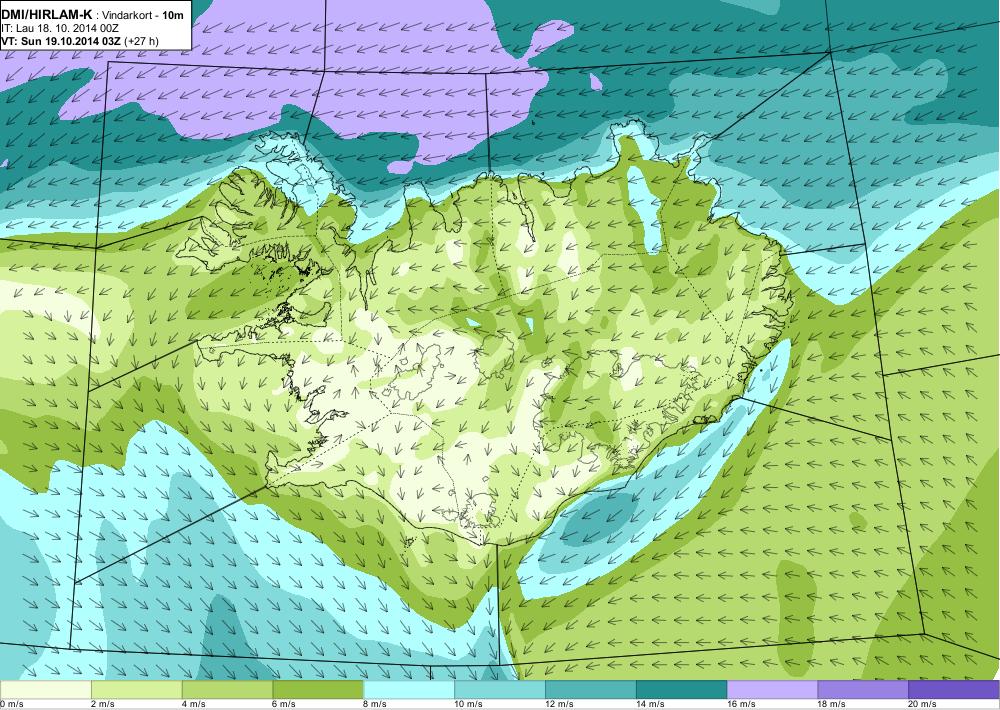This screenshot has height=710, width=1000.
Task: Click the dark purple swatch above 20 m/s
Action: 954,690
